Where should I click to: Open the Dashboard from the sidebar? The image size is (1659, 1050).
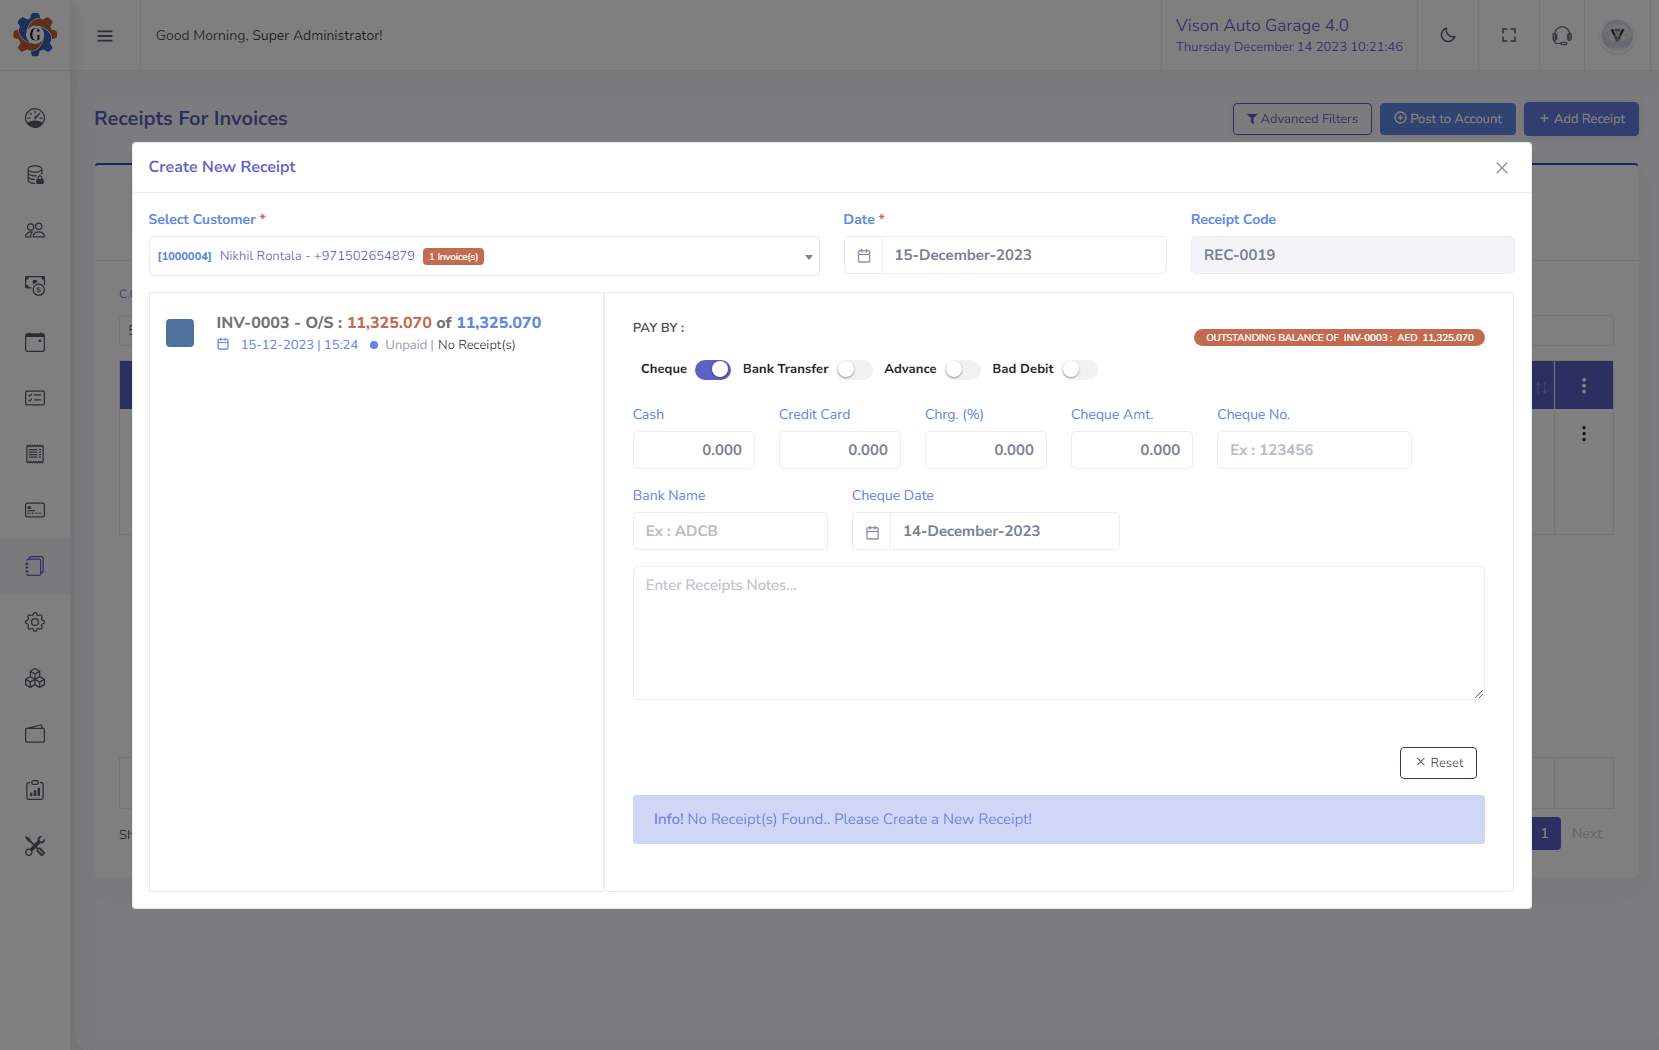35,118
